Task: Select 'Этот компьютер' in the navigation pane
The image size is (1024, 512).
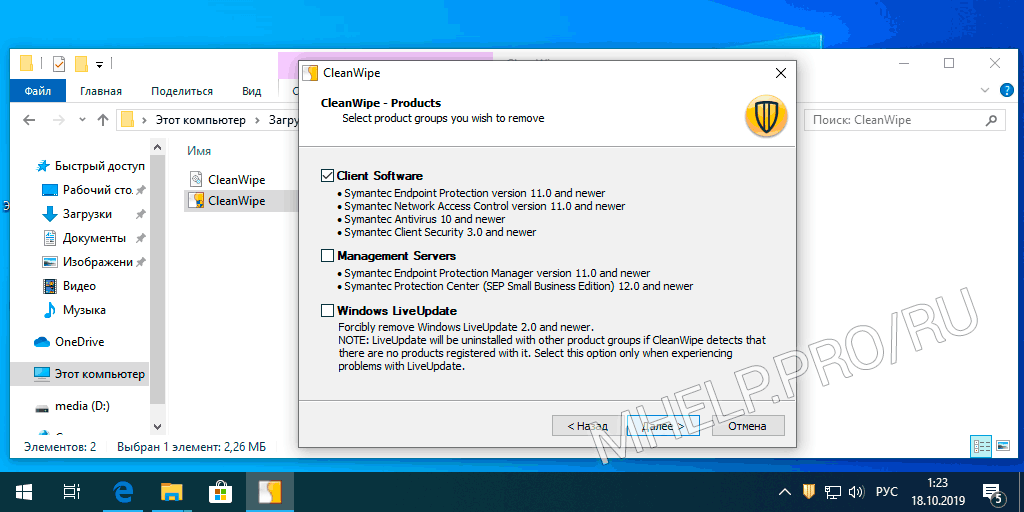Action: (x=89, y=374)
